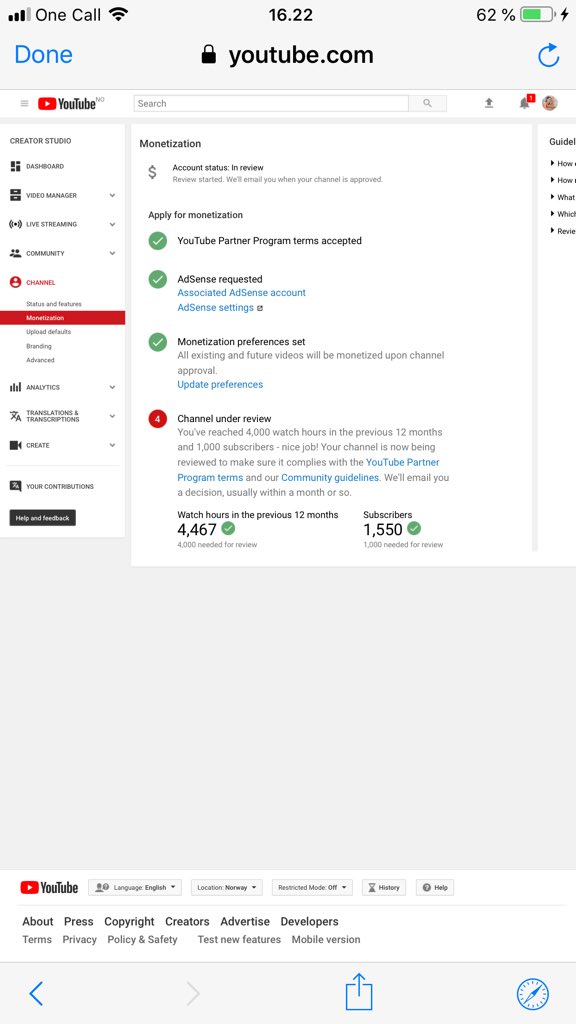Tap the Safari reload icon

tap(549, 56)
